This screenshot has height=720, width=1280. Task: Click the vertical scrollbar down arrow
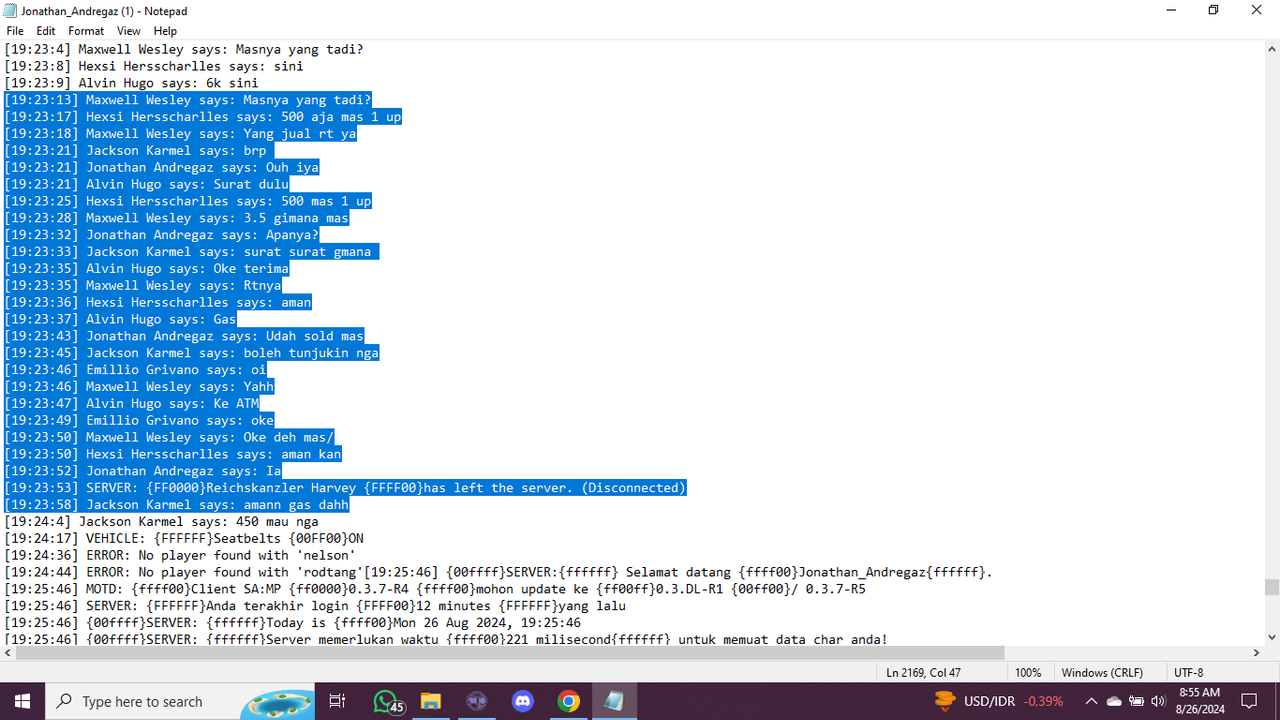[1271, 636]
